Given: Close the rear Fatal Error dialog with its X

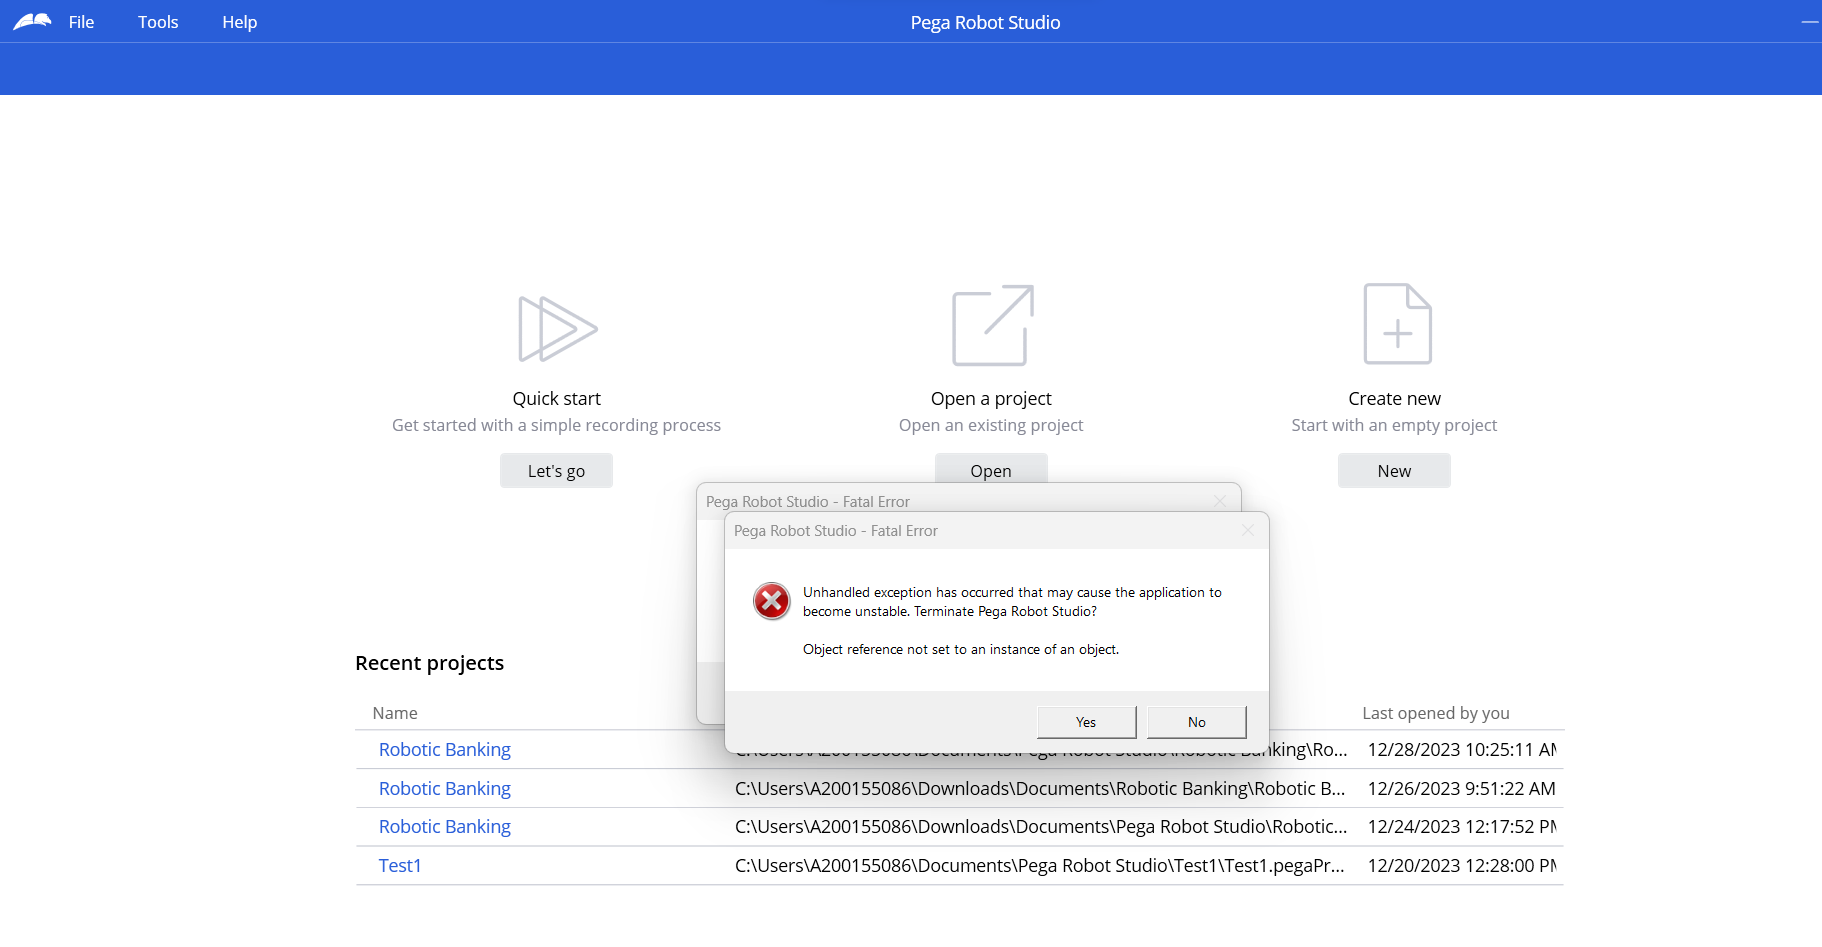Looking at the screenshot, I should pyautogui.click(x=1219, y=501).
